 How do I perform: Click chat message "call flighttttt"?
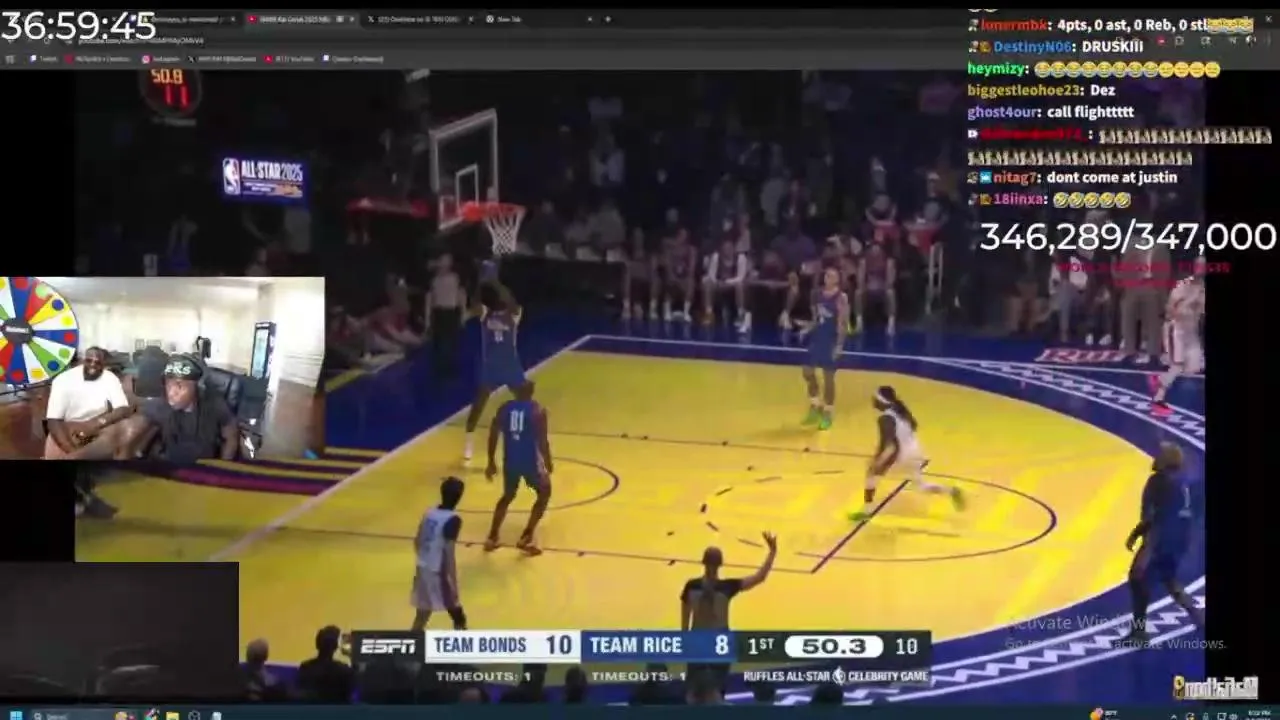tap(1090, 112)
